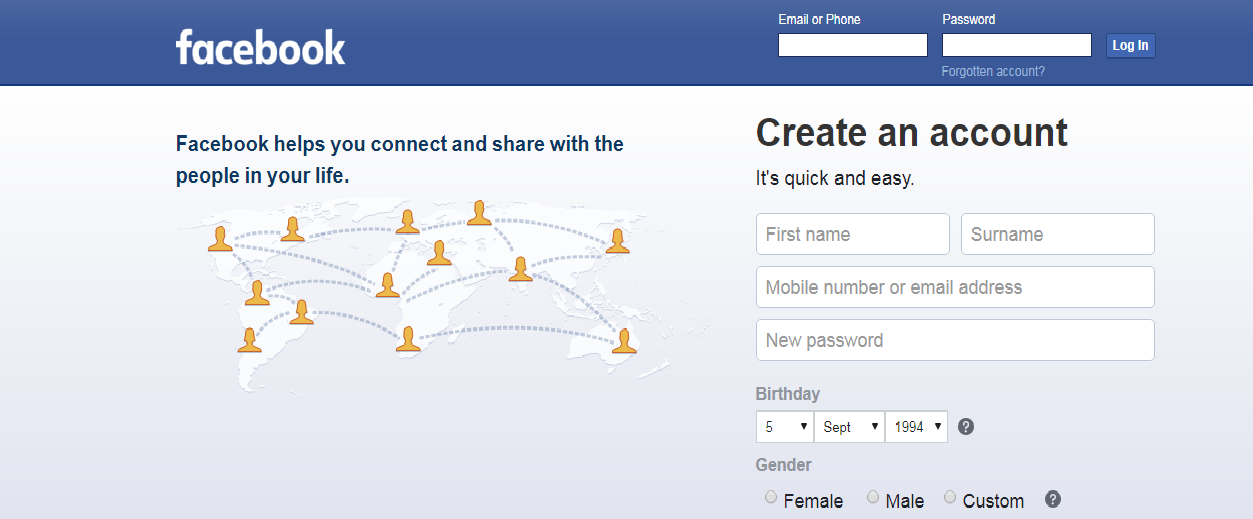The image size is (1253, 519).
Task: Open the Forgotten account? link
Action: pos(993,71)
